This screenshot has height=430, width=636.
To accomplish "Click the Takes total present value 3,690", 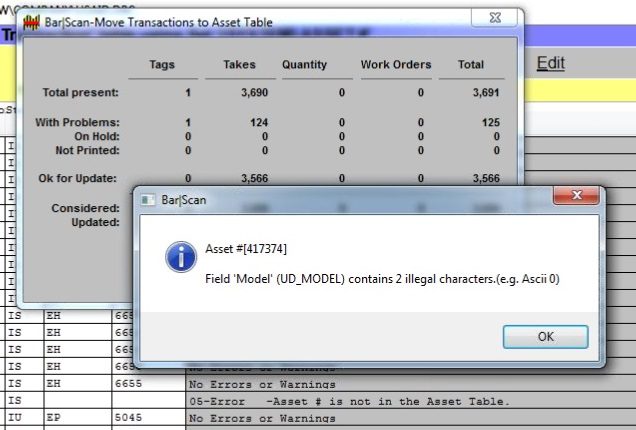I will [x=254, y=92].
